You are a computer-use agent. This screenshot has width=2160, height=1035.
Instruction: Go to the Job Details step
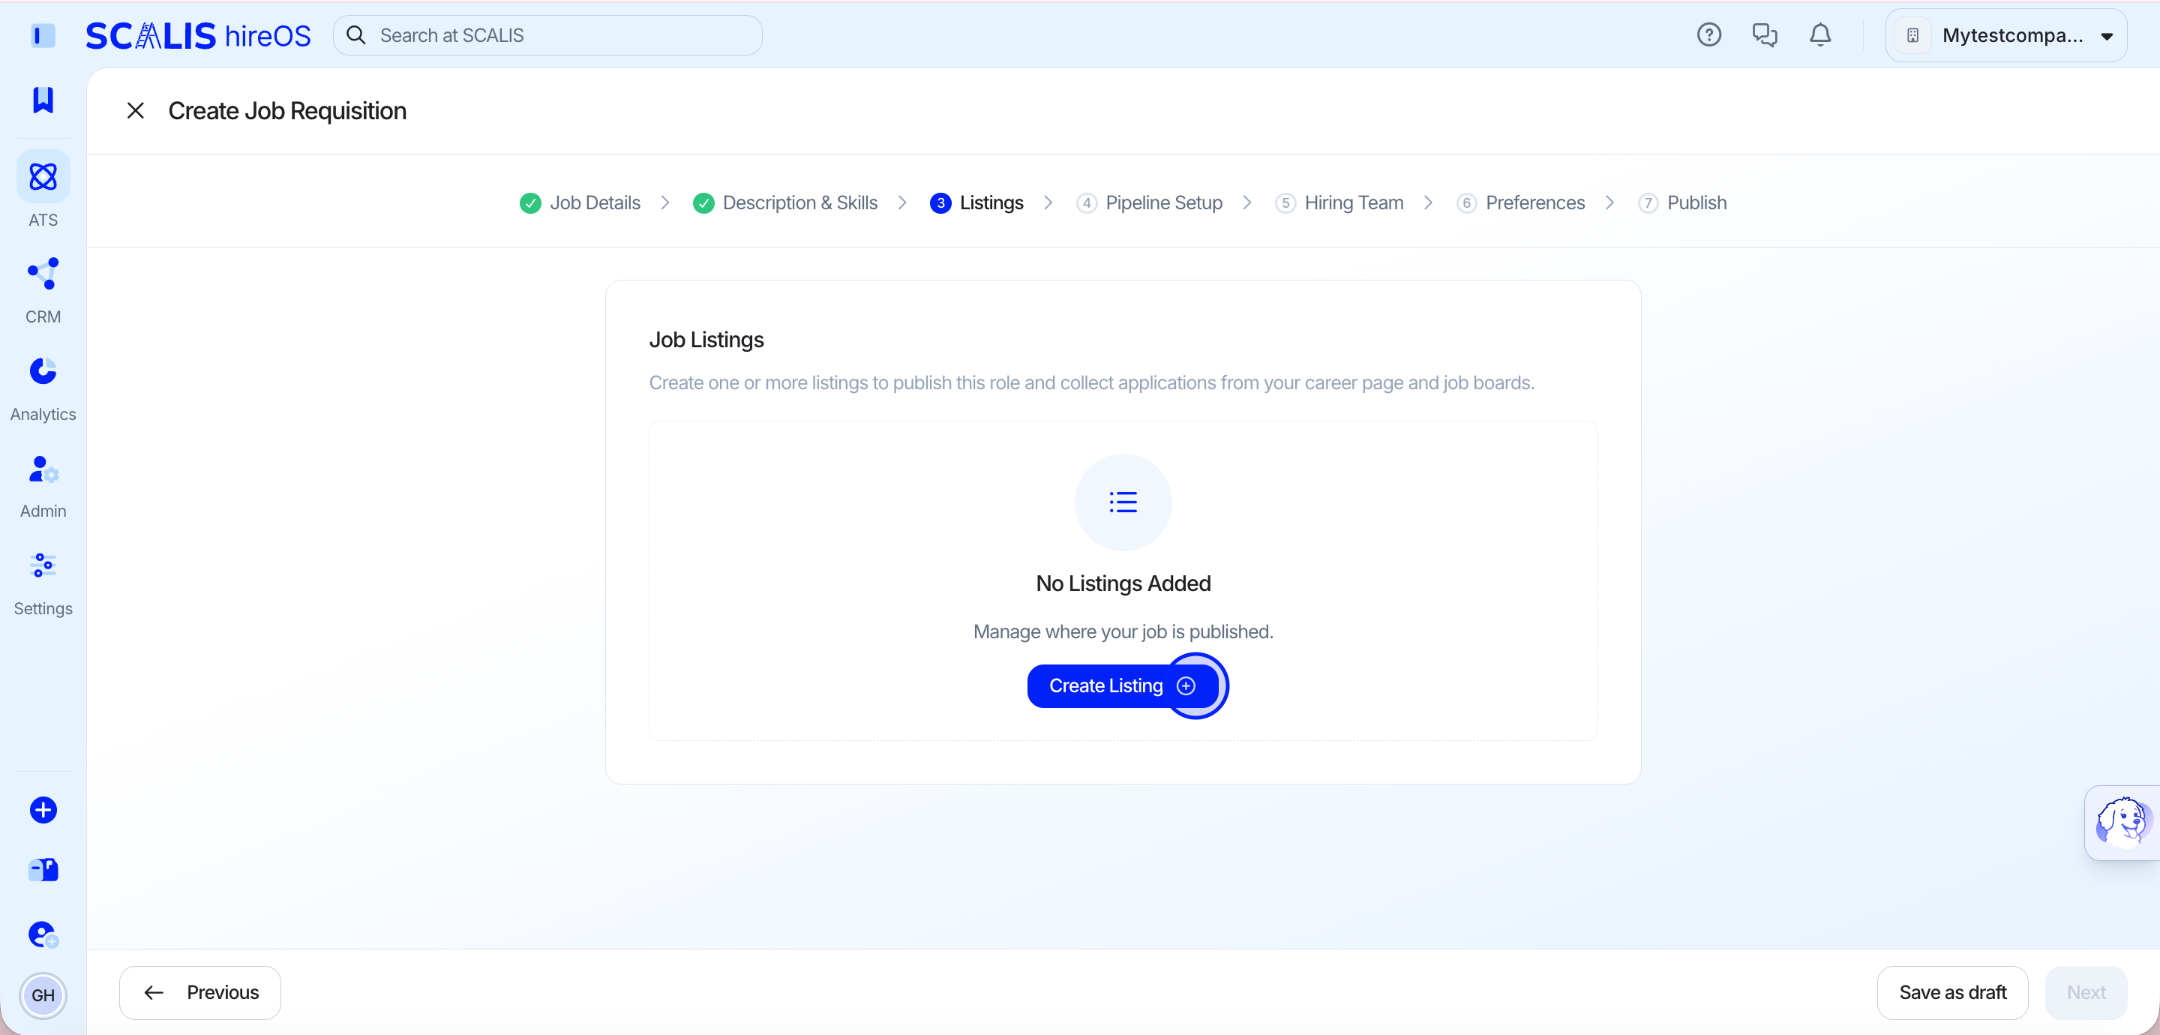coord(581,203)
